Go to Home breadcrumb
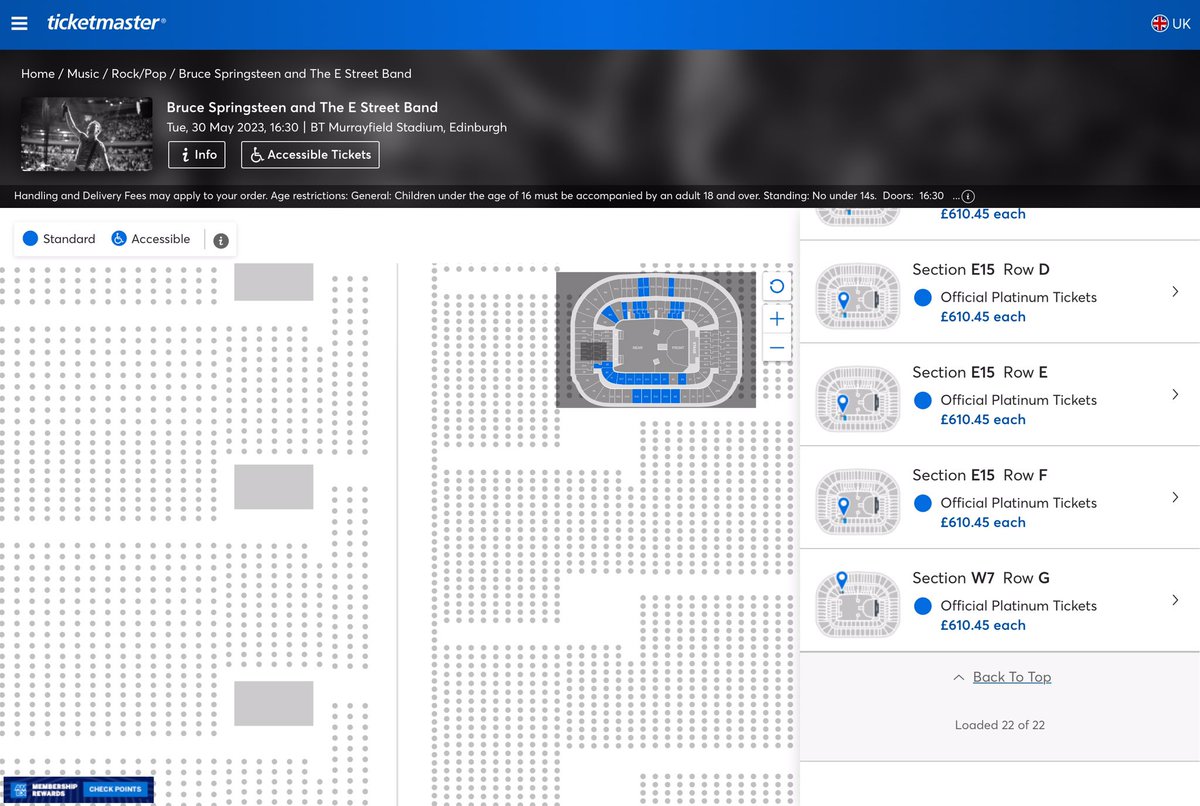Screen dimensions: 1200x806 tap(38, 74)
